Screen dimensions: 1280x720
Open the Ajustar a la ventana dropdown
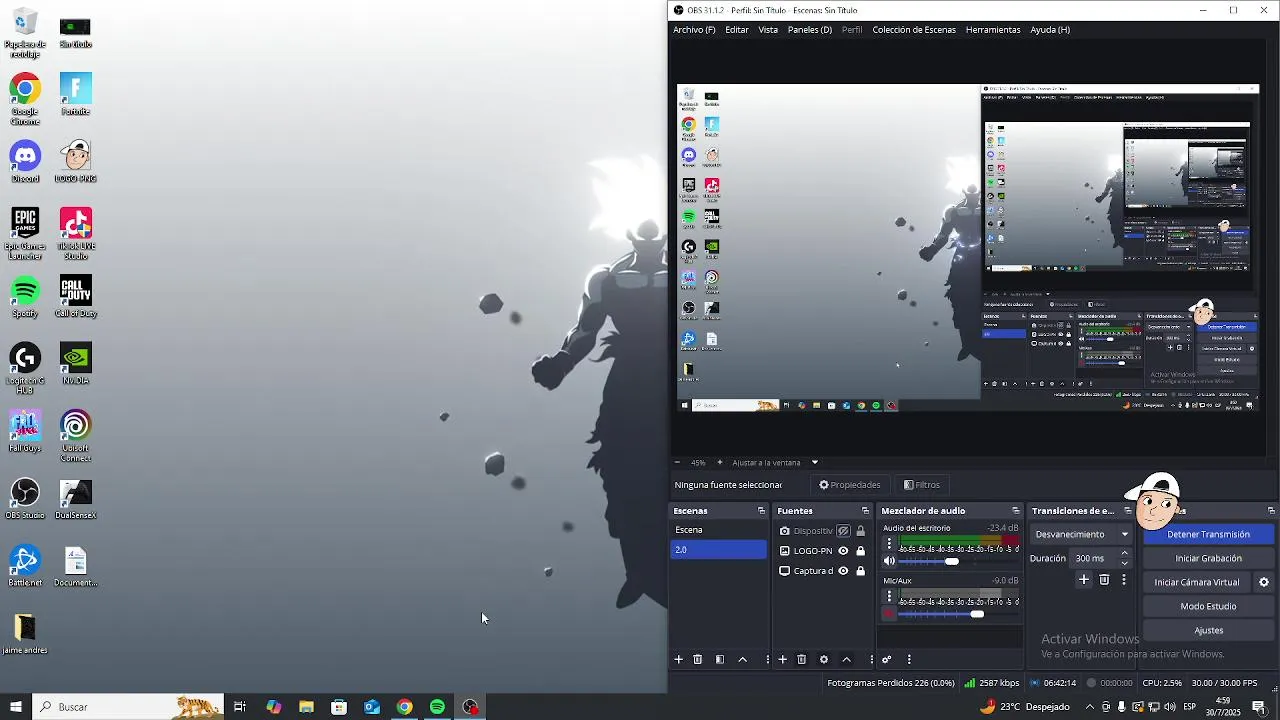[x=773, y=463]
